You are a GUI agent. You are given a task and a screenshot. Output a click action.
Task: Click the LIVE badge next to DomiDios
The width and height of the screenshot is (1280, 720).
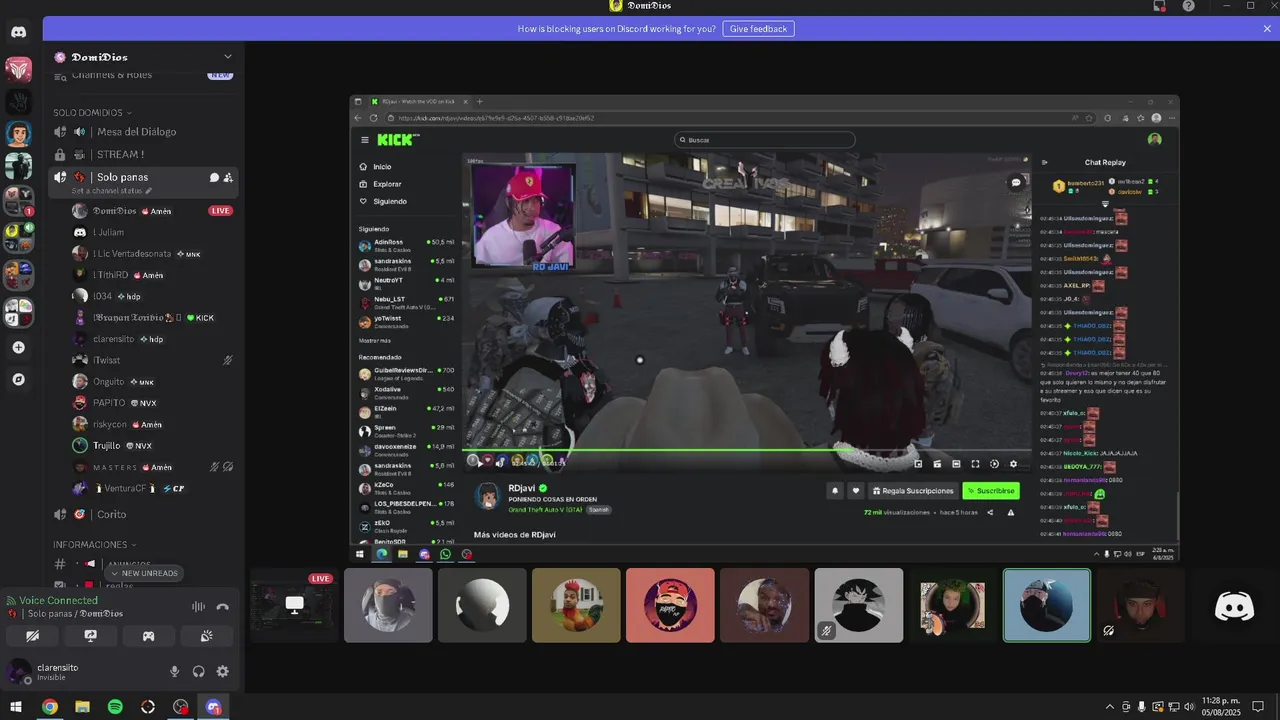coord(220,211)
